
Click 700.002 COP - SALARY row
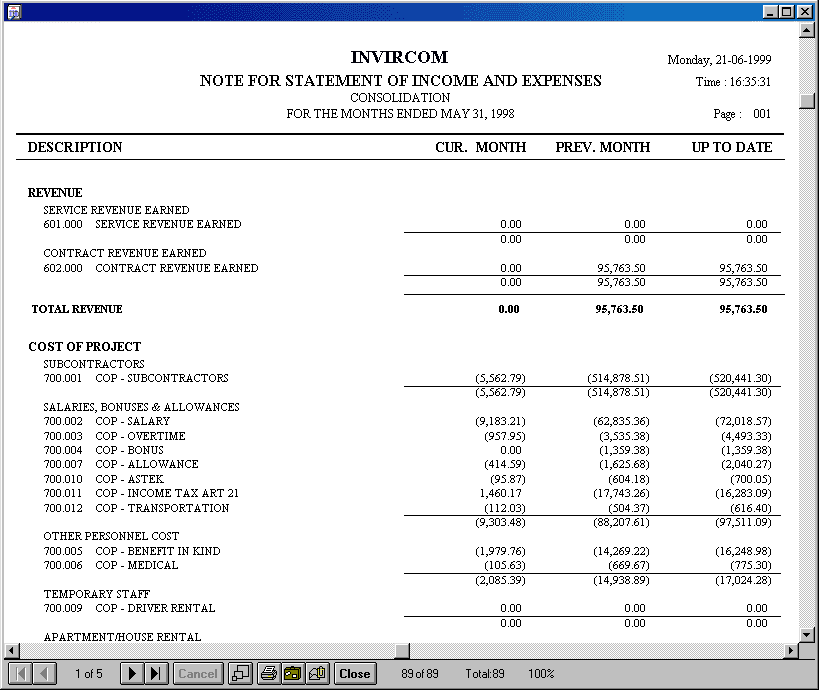coord(407,421)
